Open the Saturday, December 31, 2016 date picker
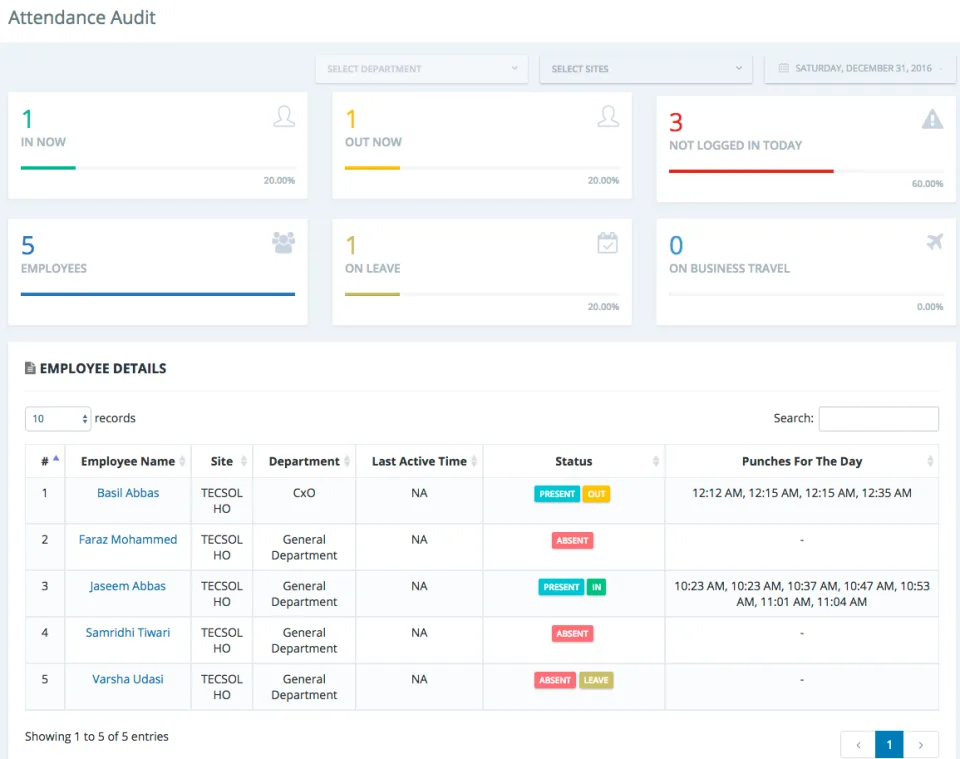The width and height of the screenshot is (960, 759). (x=860, y=69)
